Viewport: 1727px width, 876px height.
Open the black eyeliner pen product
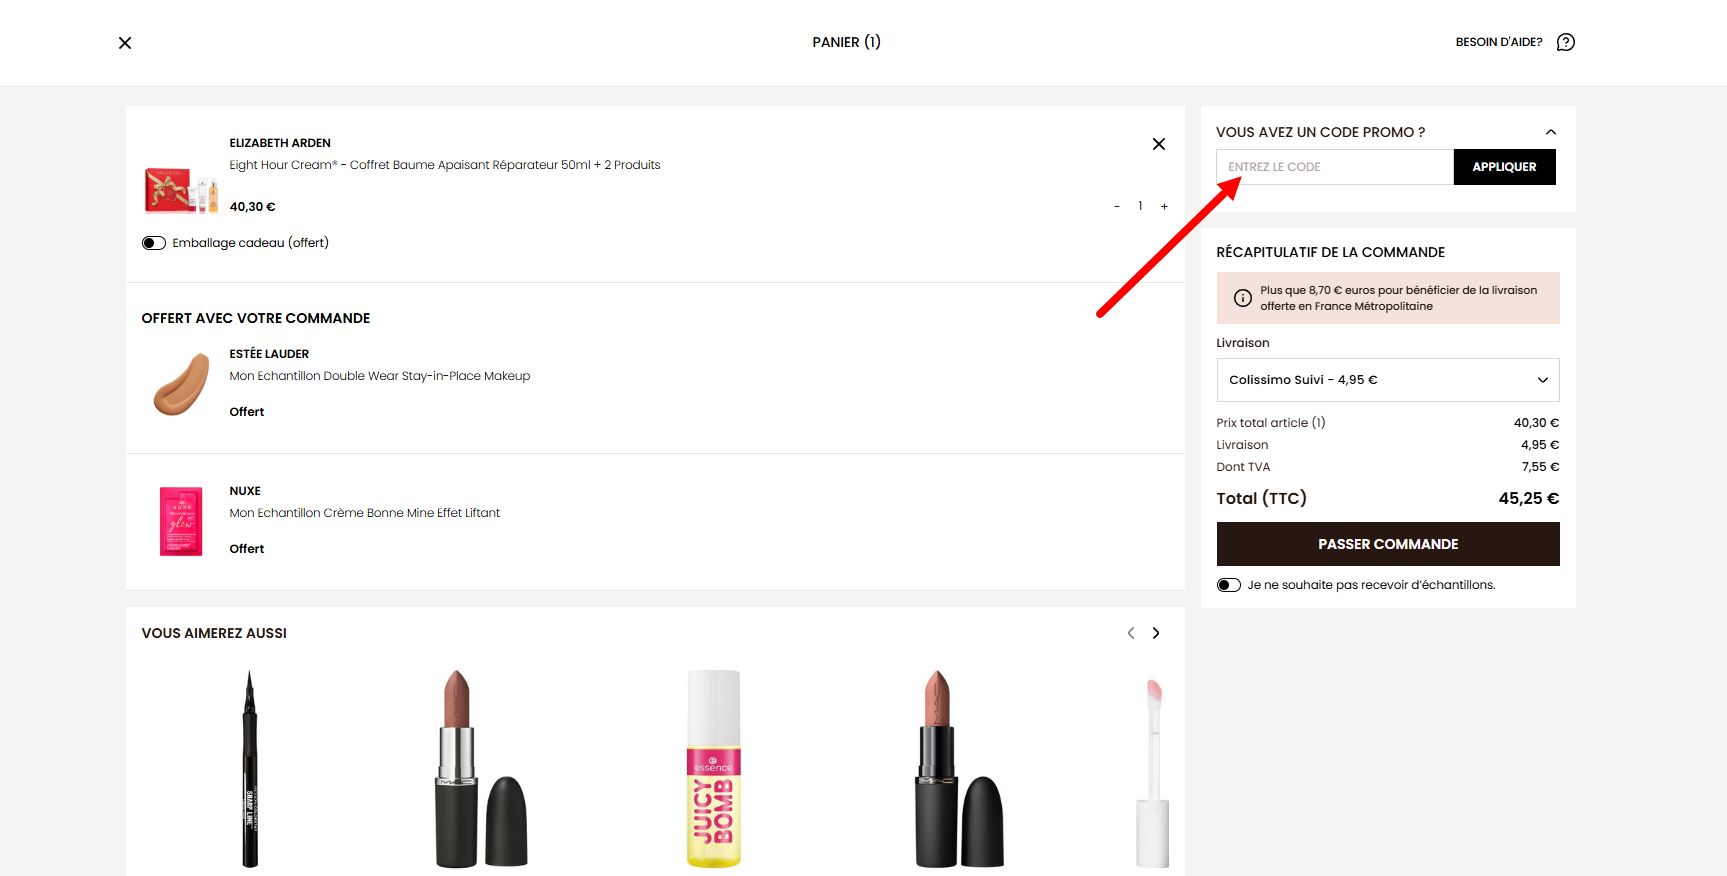tap(250, 769)
